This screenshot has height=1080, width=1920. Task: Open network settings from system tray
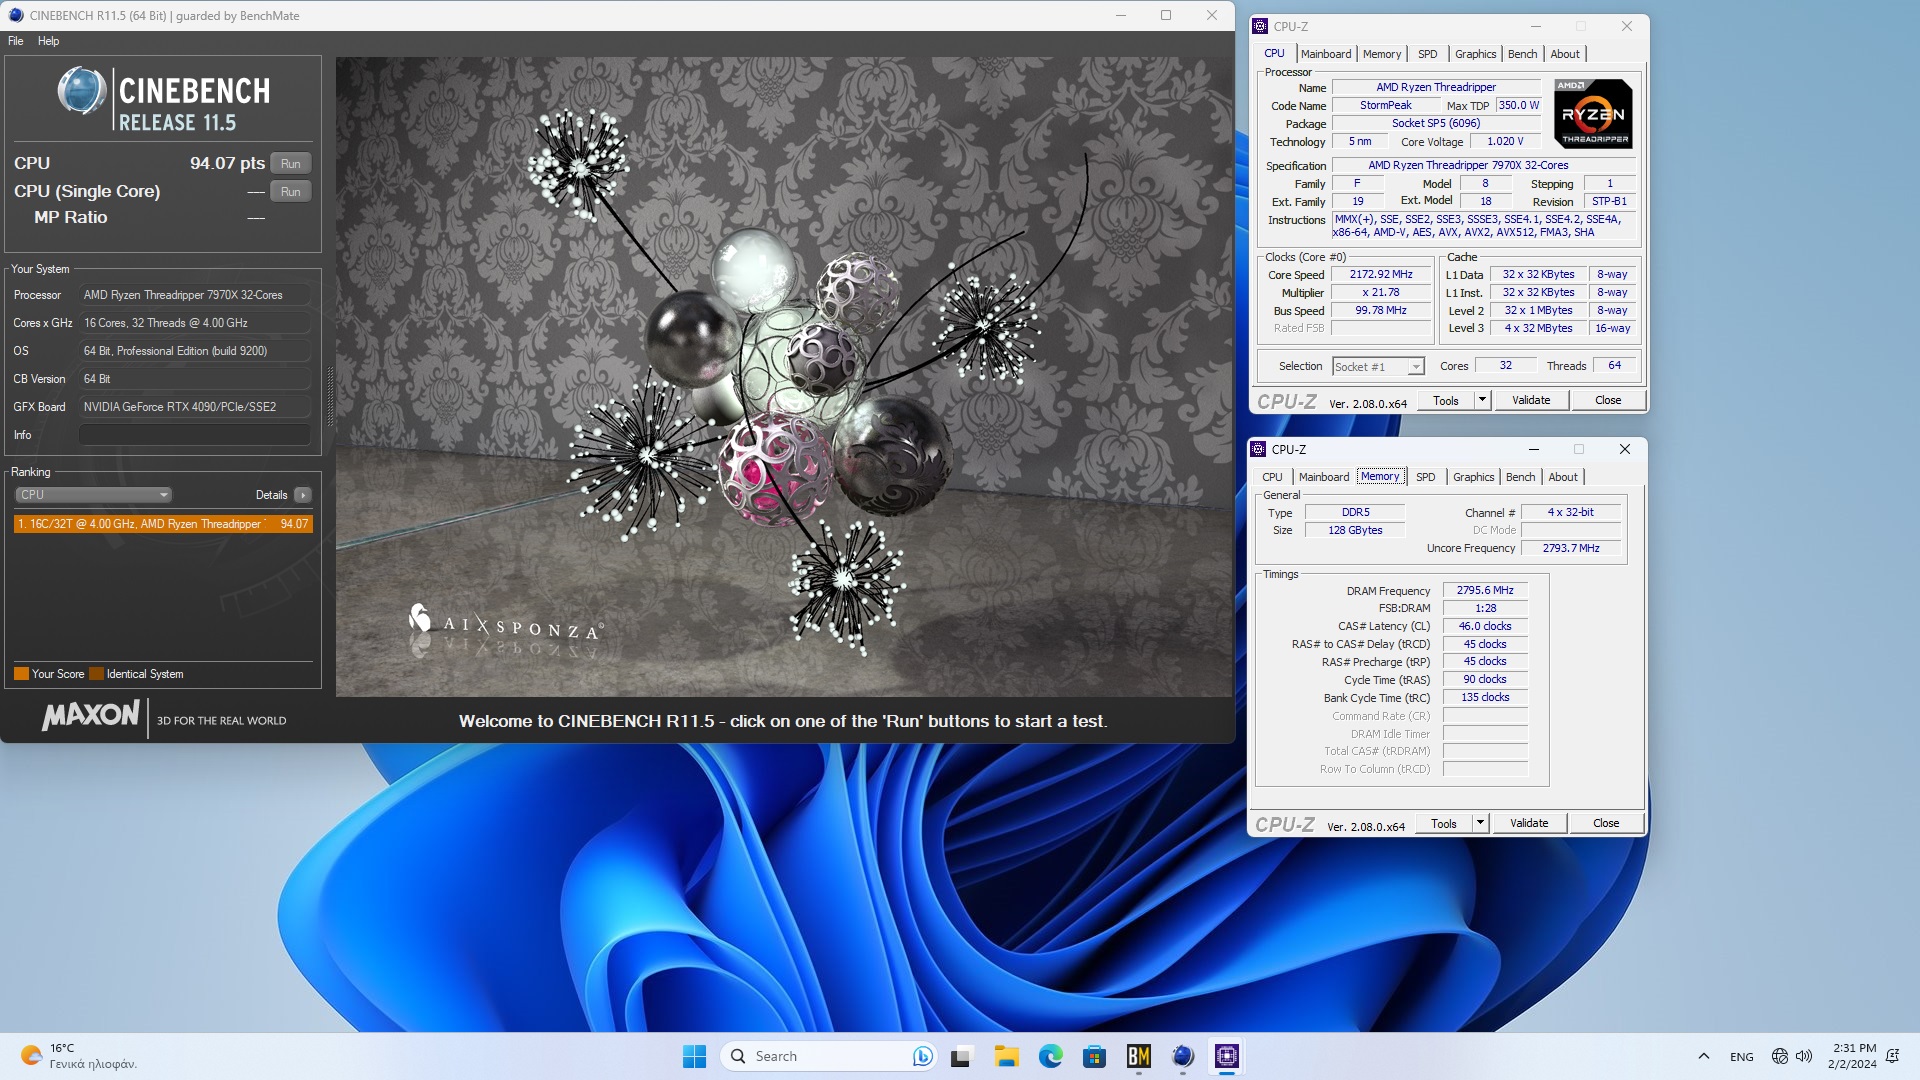[1780, 1056]
